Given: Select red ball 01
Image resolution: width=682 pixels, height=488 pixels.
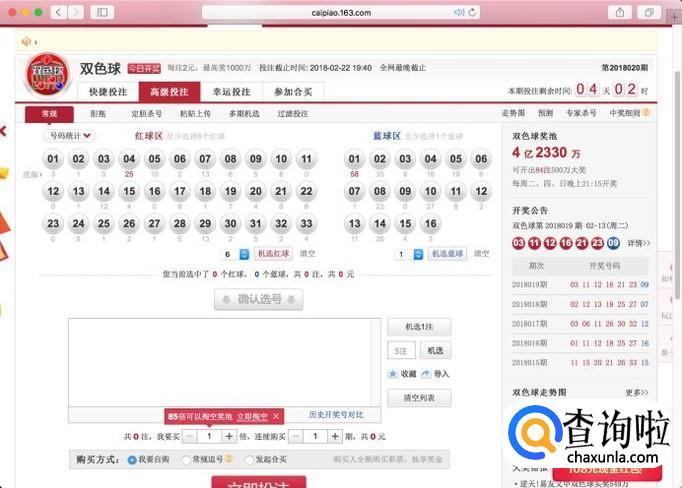Looking at the screenshot, I should (53, 159).
